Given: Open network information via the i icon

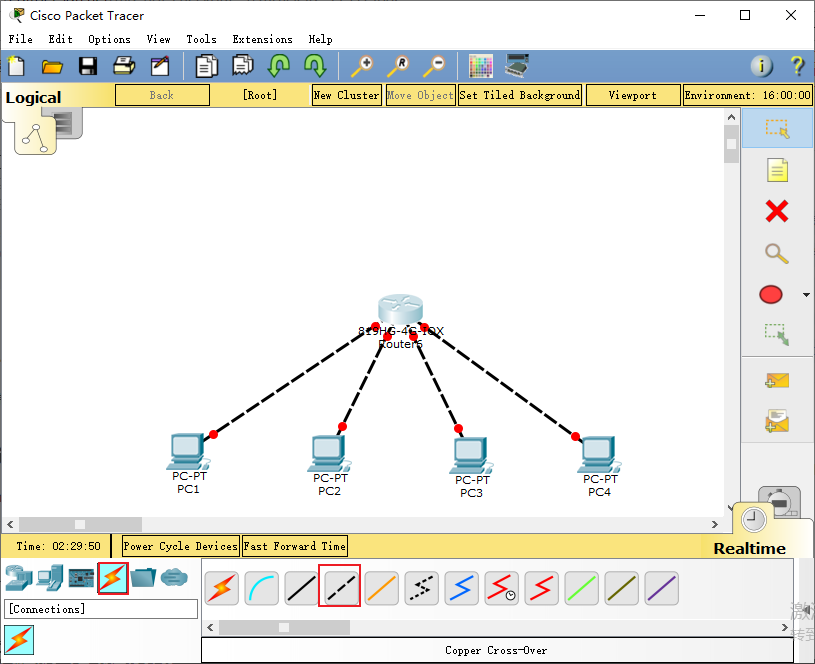Looking at the screenshot, I should 761,66.
